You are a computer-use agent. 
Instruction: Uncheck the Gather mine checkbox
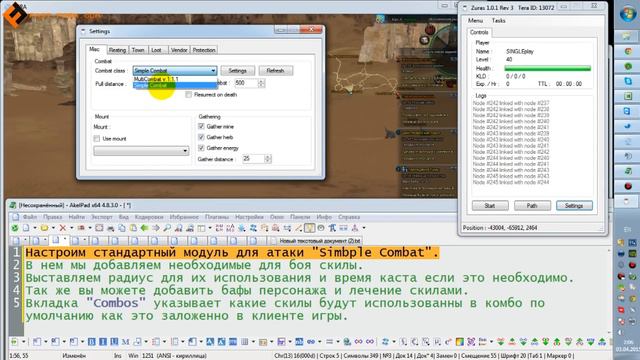pos(201,127)
